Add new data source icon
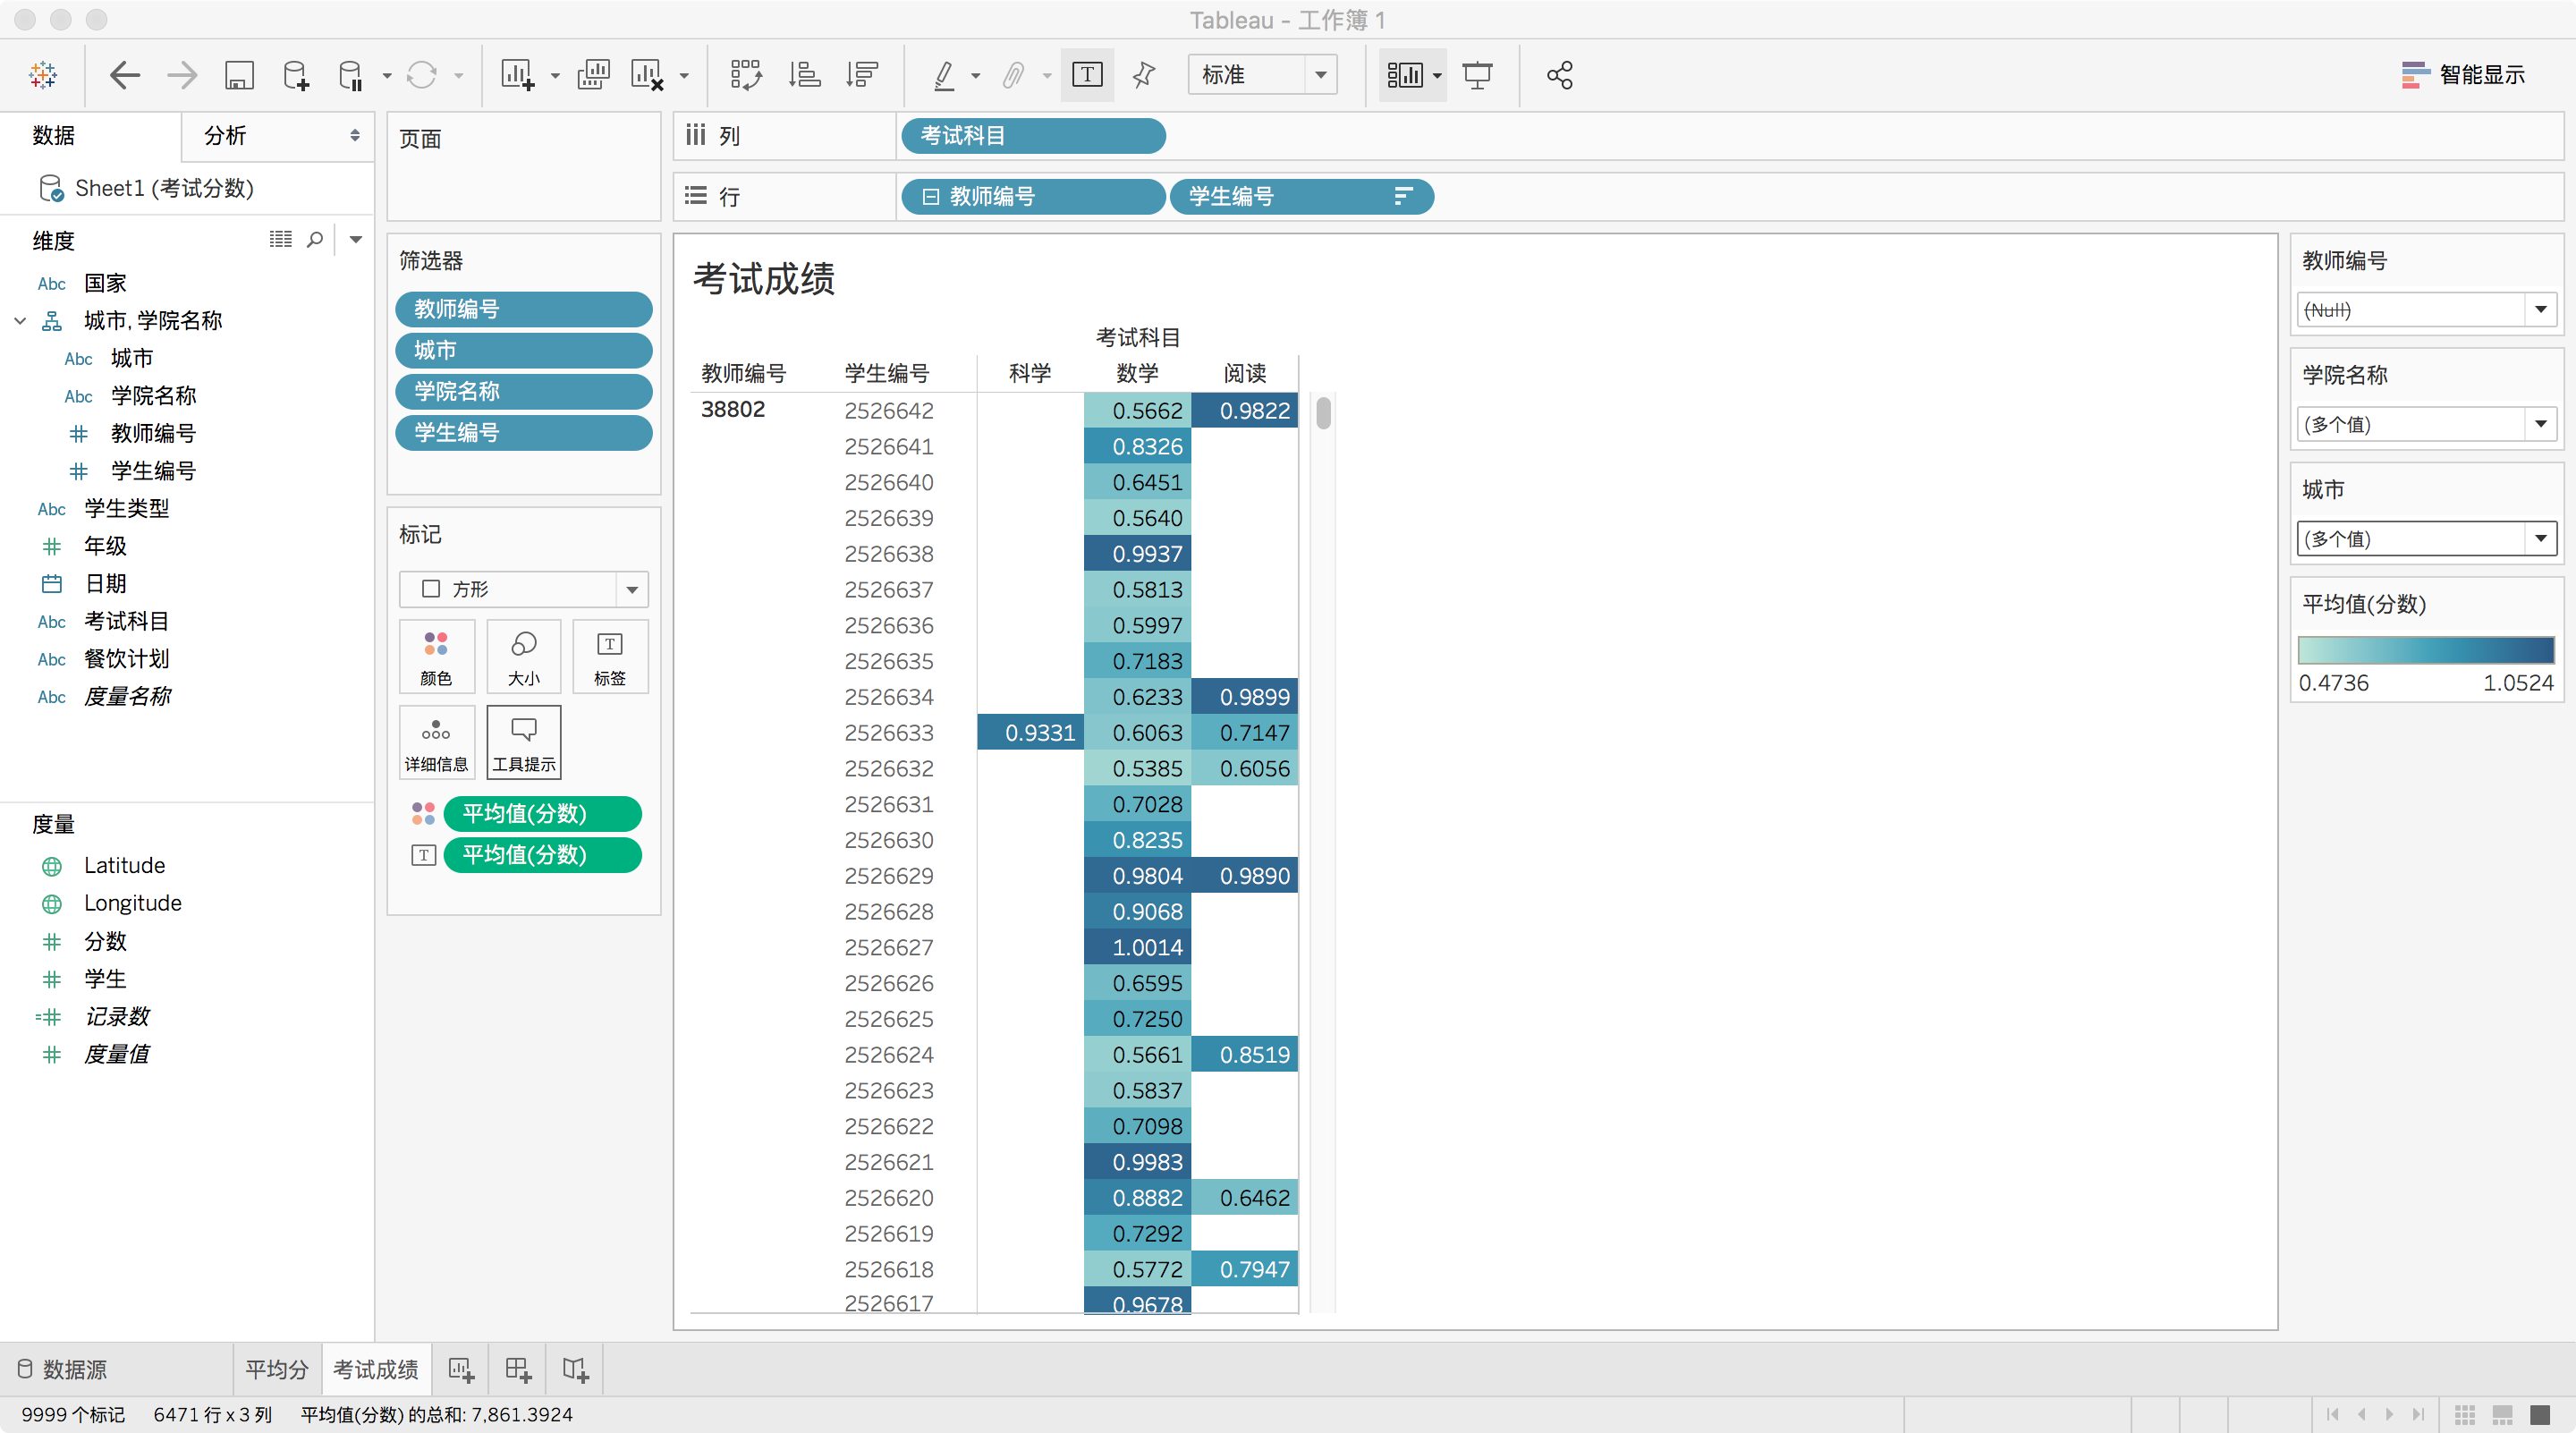Screen dimensions: 2576x1433 296,75
